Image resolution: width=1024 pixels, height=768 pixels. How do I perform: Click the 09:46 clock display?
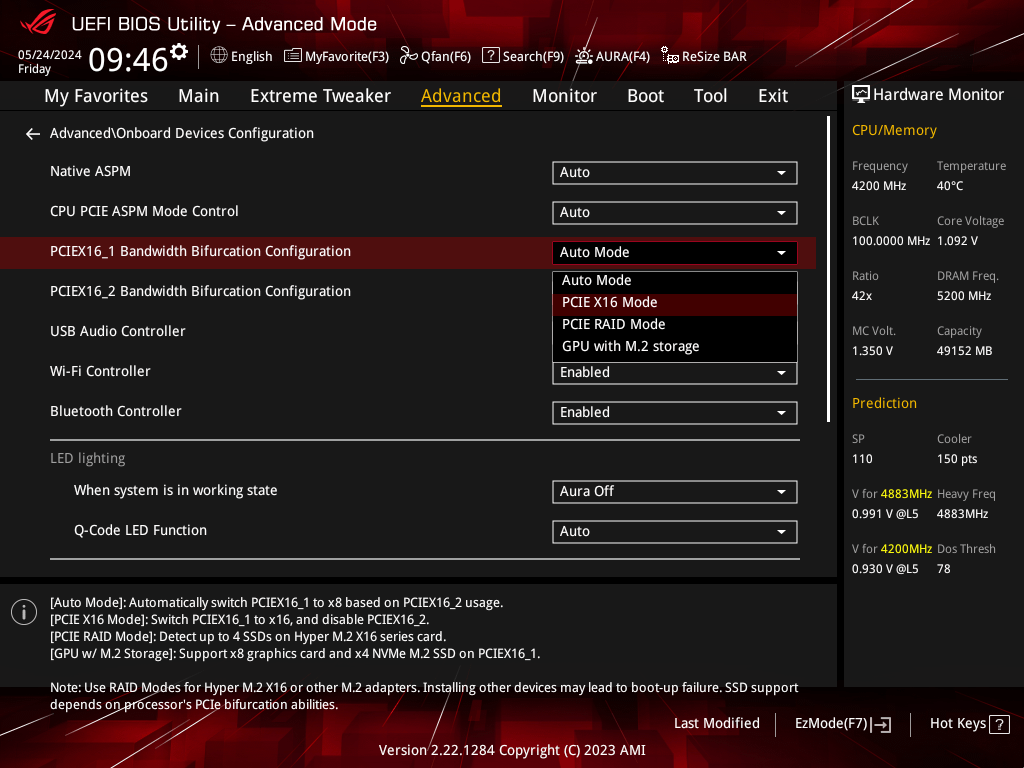(x=128, y=59)
